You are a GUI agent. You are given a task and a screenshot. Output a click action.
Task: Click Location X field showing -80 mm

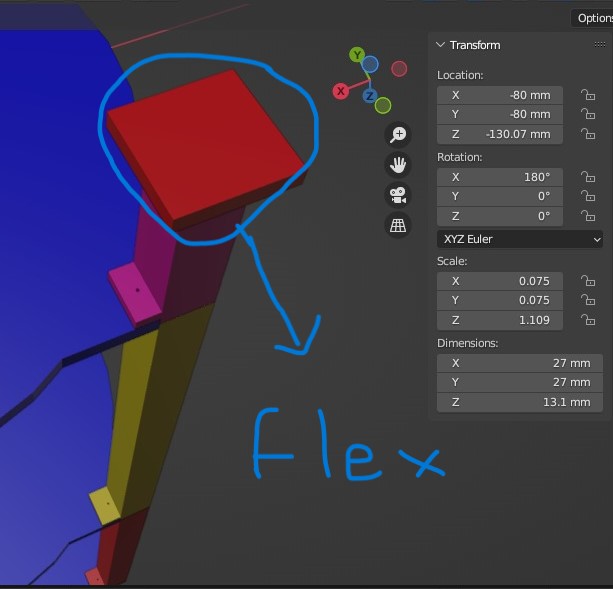tap(500, 95)
